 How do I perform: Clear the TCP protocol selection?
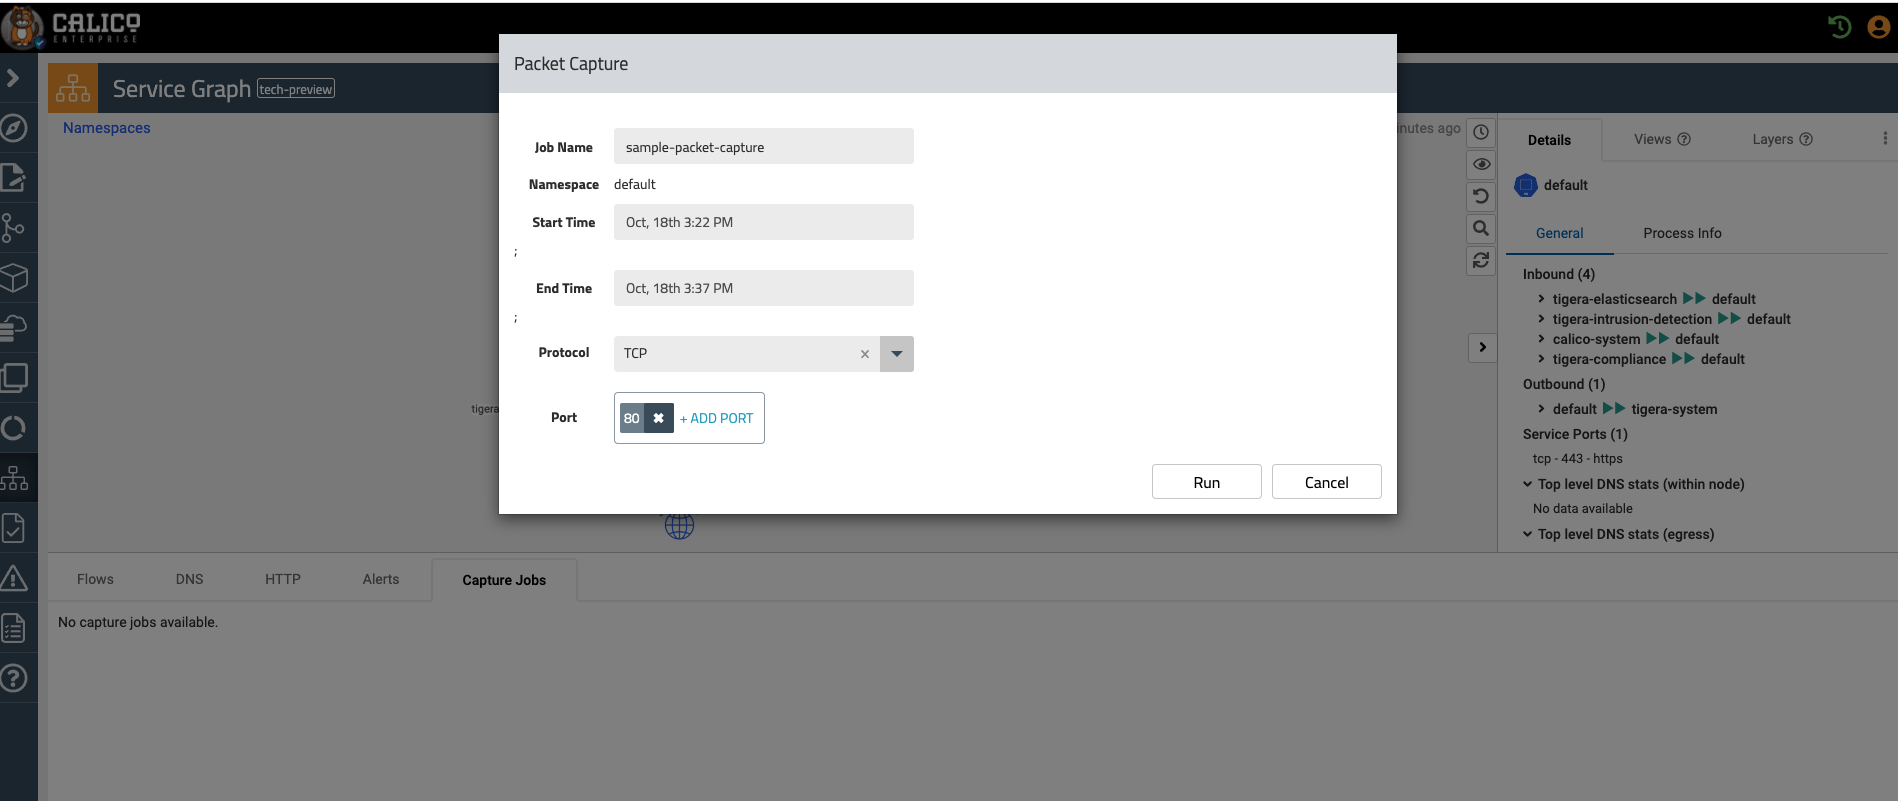click(865, 354)
